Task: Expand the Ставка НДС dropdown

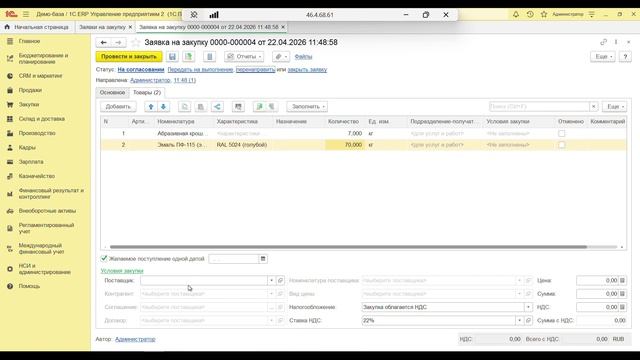Action: pos(519,320)
